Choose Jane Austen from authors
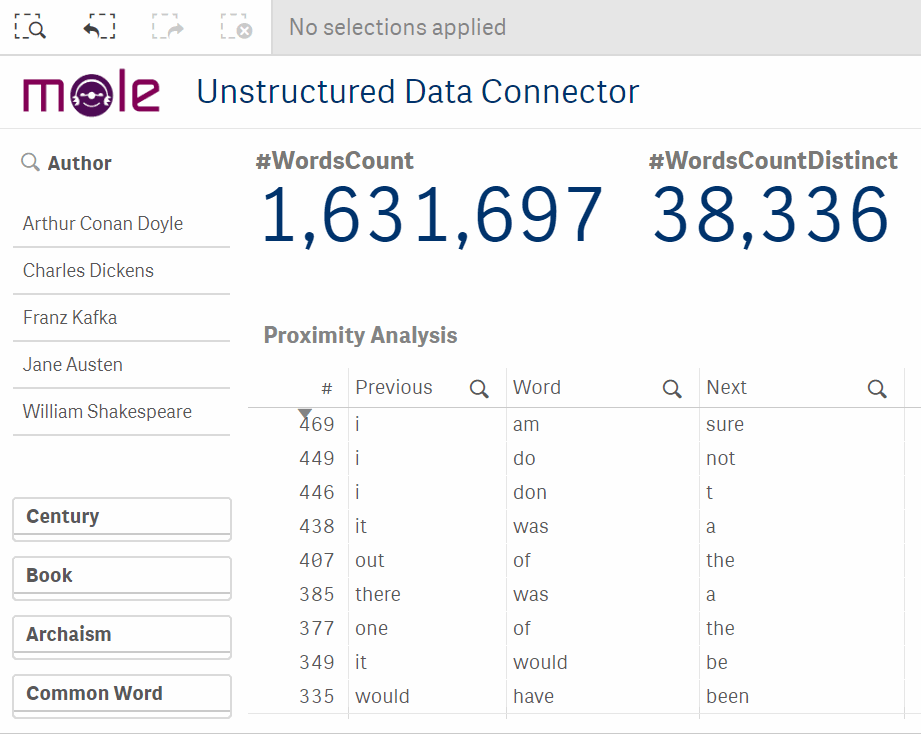Screen dimensions: 921x734 click(x=122, y=365)
